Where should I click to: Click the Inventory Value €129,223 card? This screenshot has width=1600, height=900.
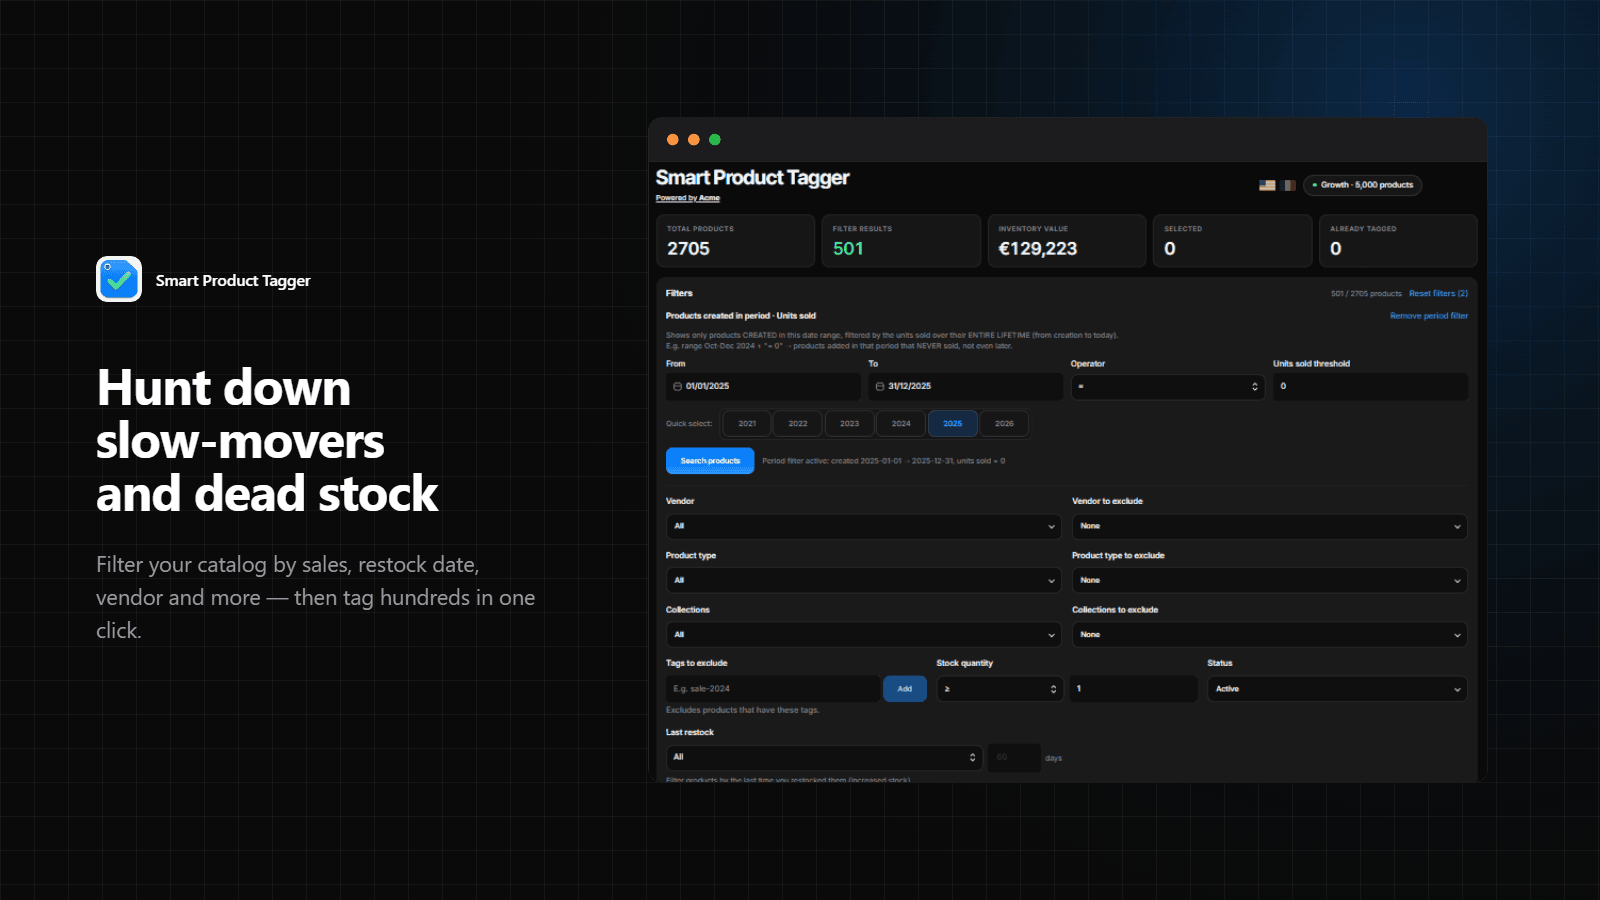1067,241
